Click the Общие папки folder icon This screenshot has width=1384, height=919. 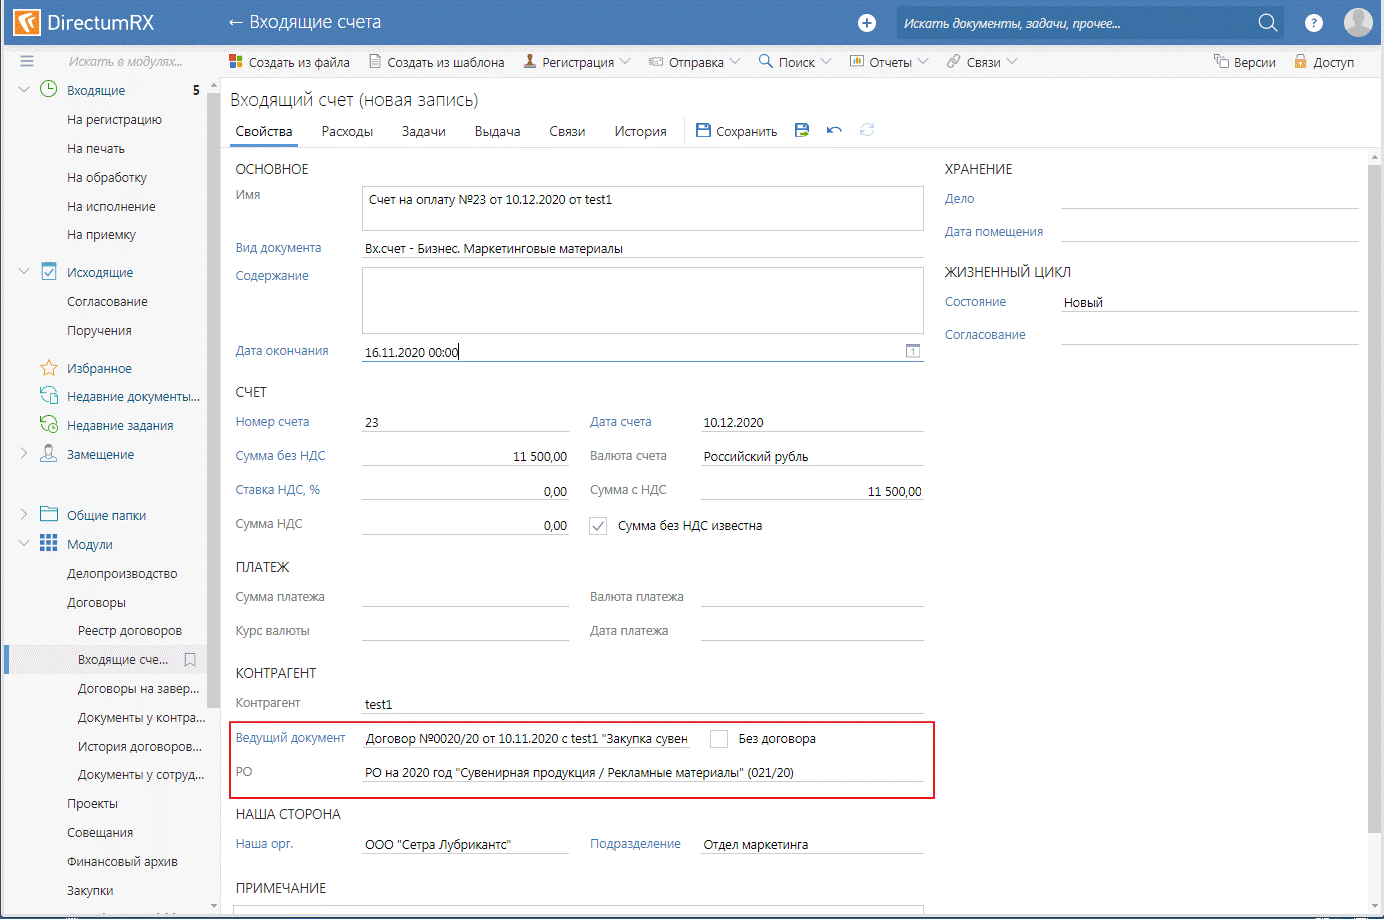(48, 514)
